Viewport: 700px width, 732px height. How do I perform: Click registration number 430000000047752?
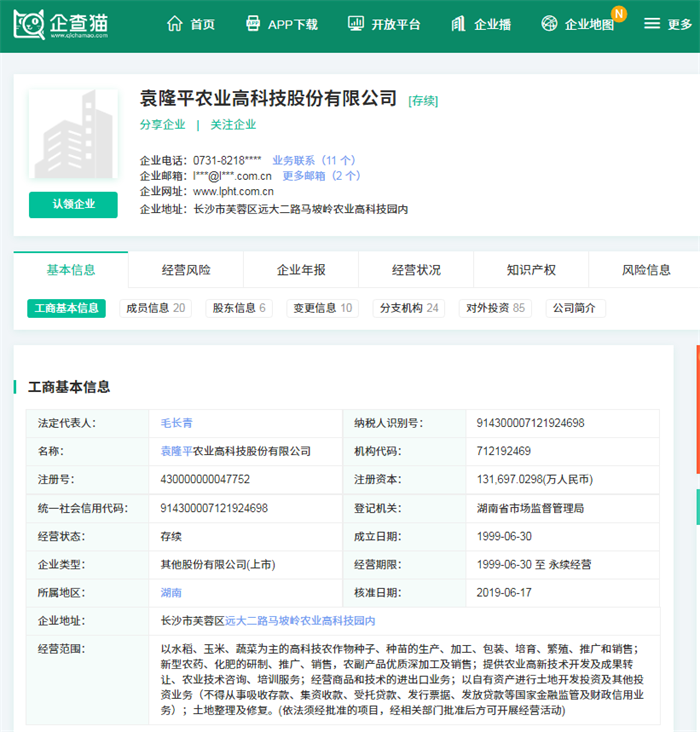[205, 479]
